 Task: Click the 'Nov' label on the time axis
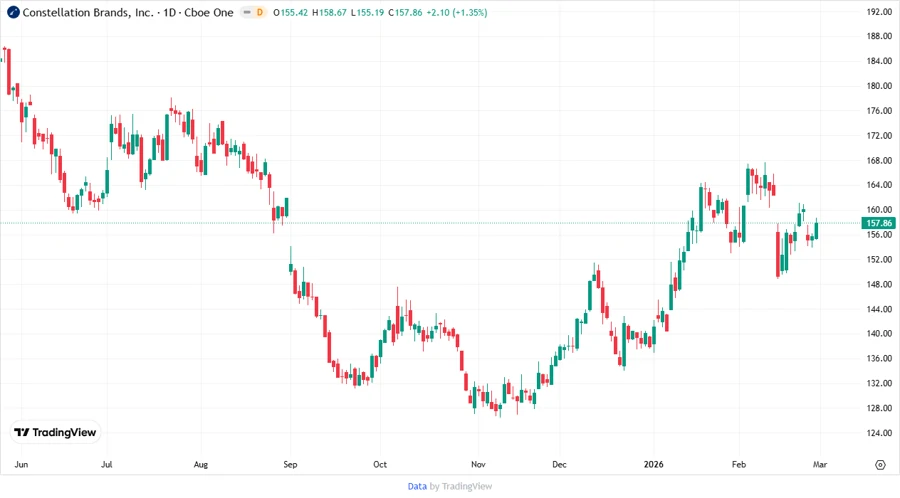point(478,464)
